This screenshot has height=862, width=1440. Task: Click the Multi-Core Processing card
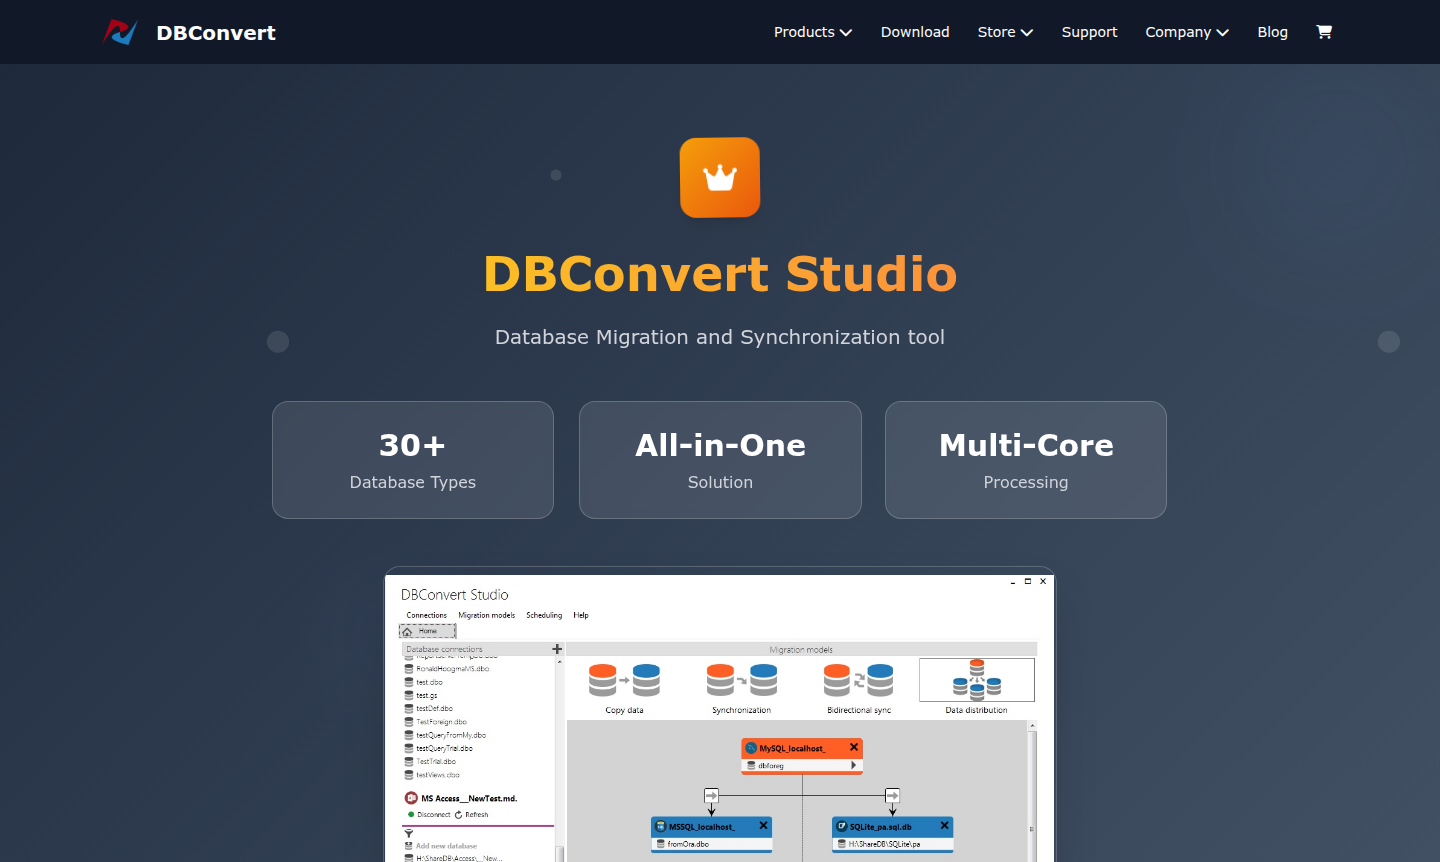[1025, 460]
